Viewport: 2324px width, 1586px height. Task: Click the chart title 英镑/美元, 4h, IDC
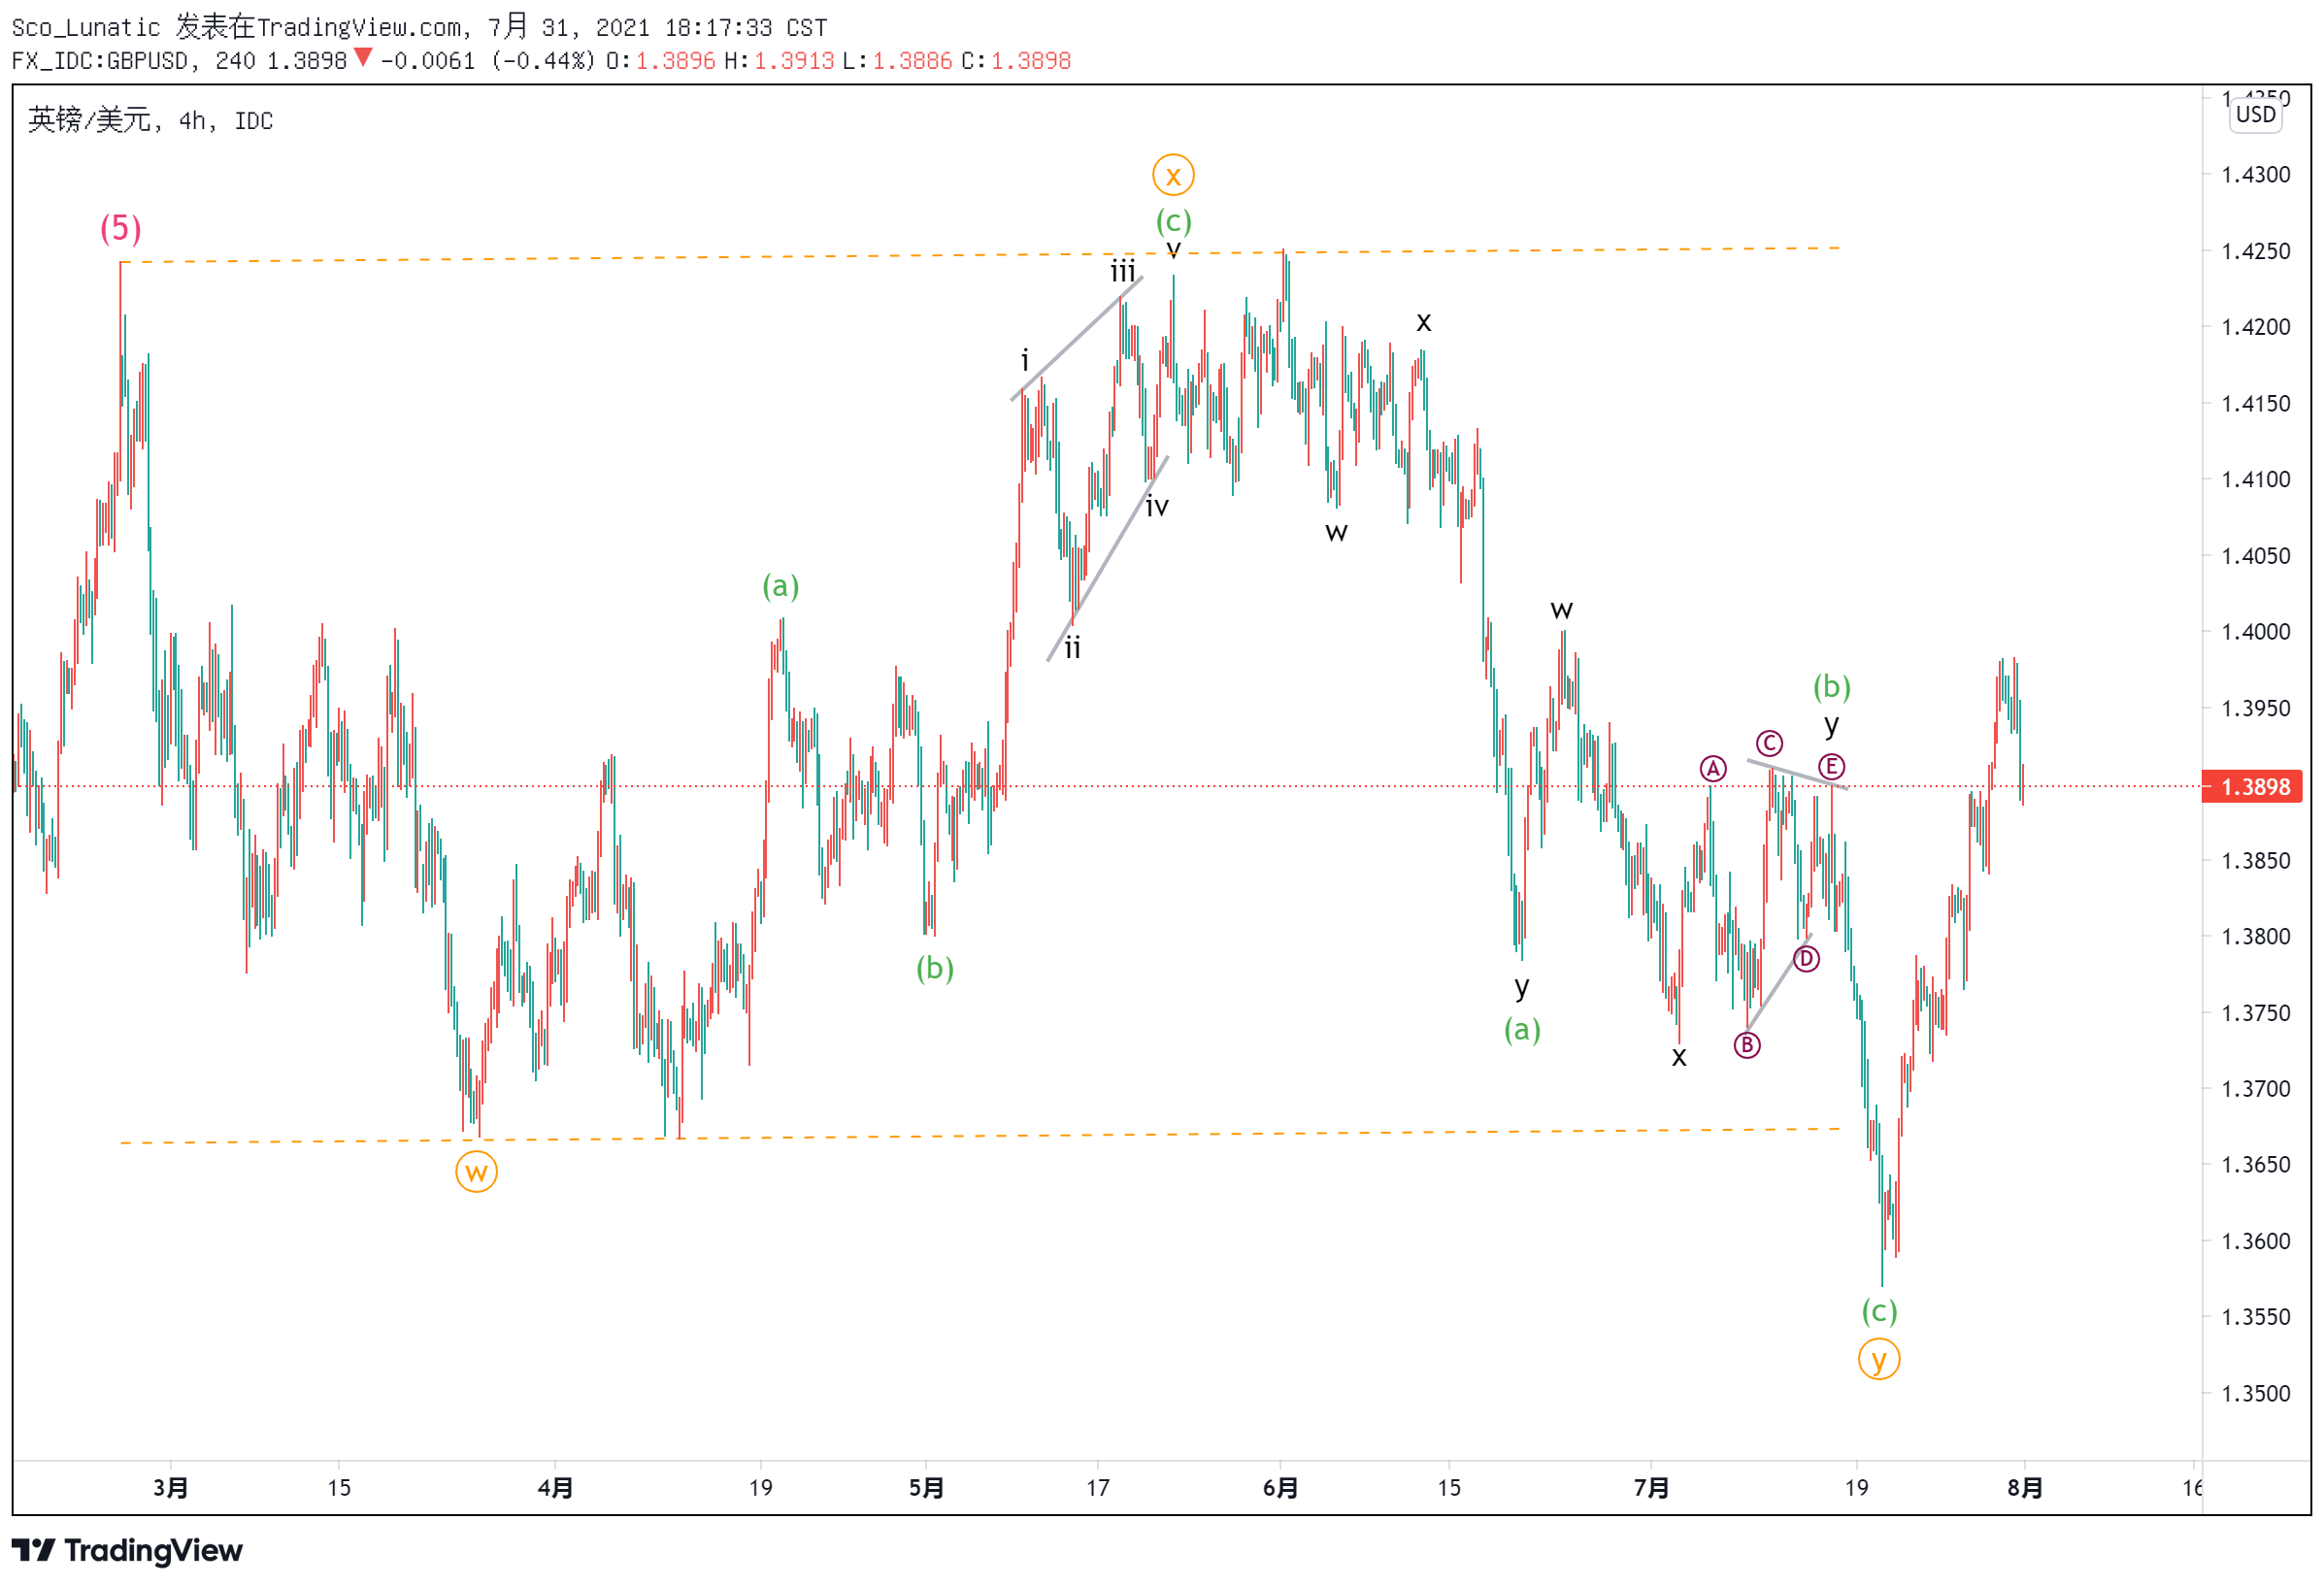[150, 120]
